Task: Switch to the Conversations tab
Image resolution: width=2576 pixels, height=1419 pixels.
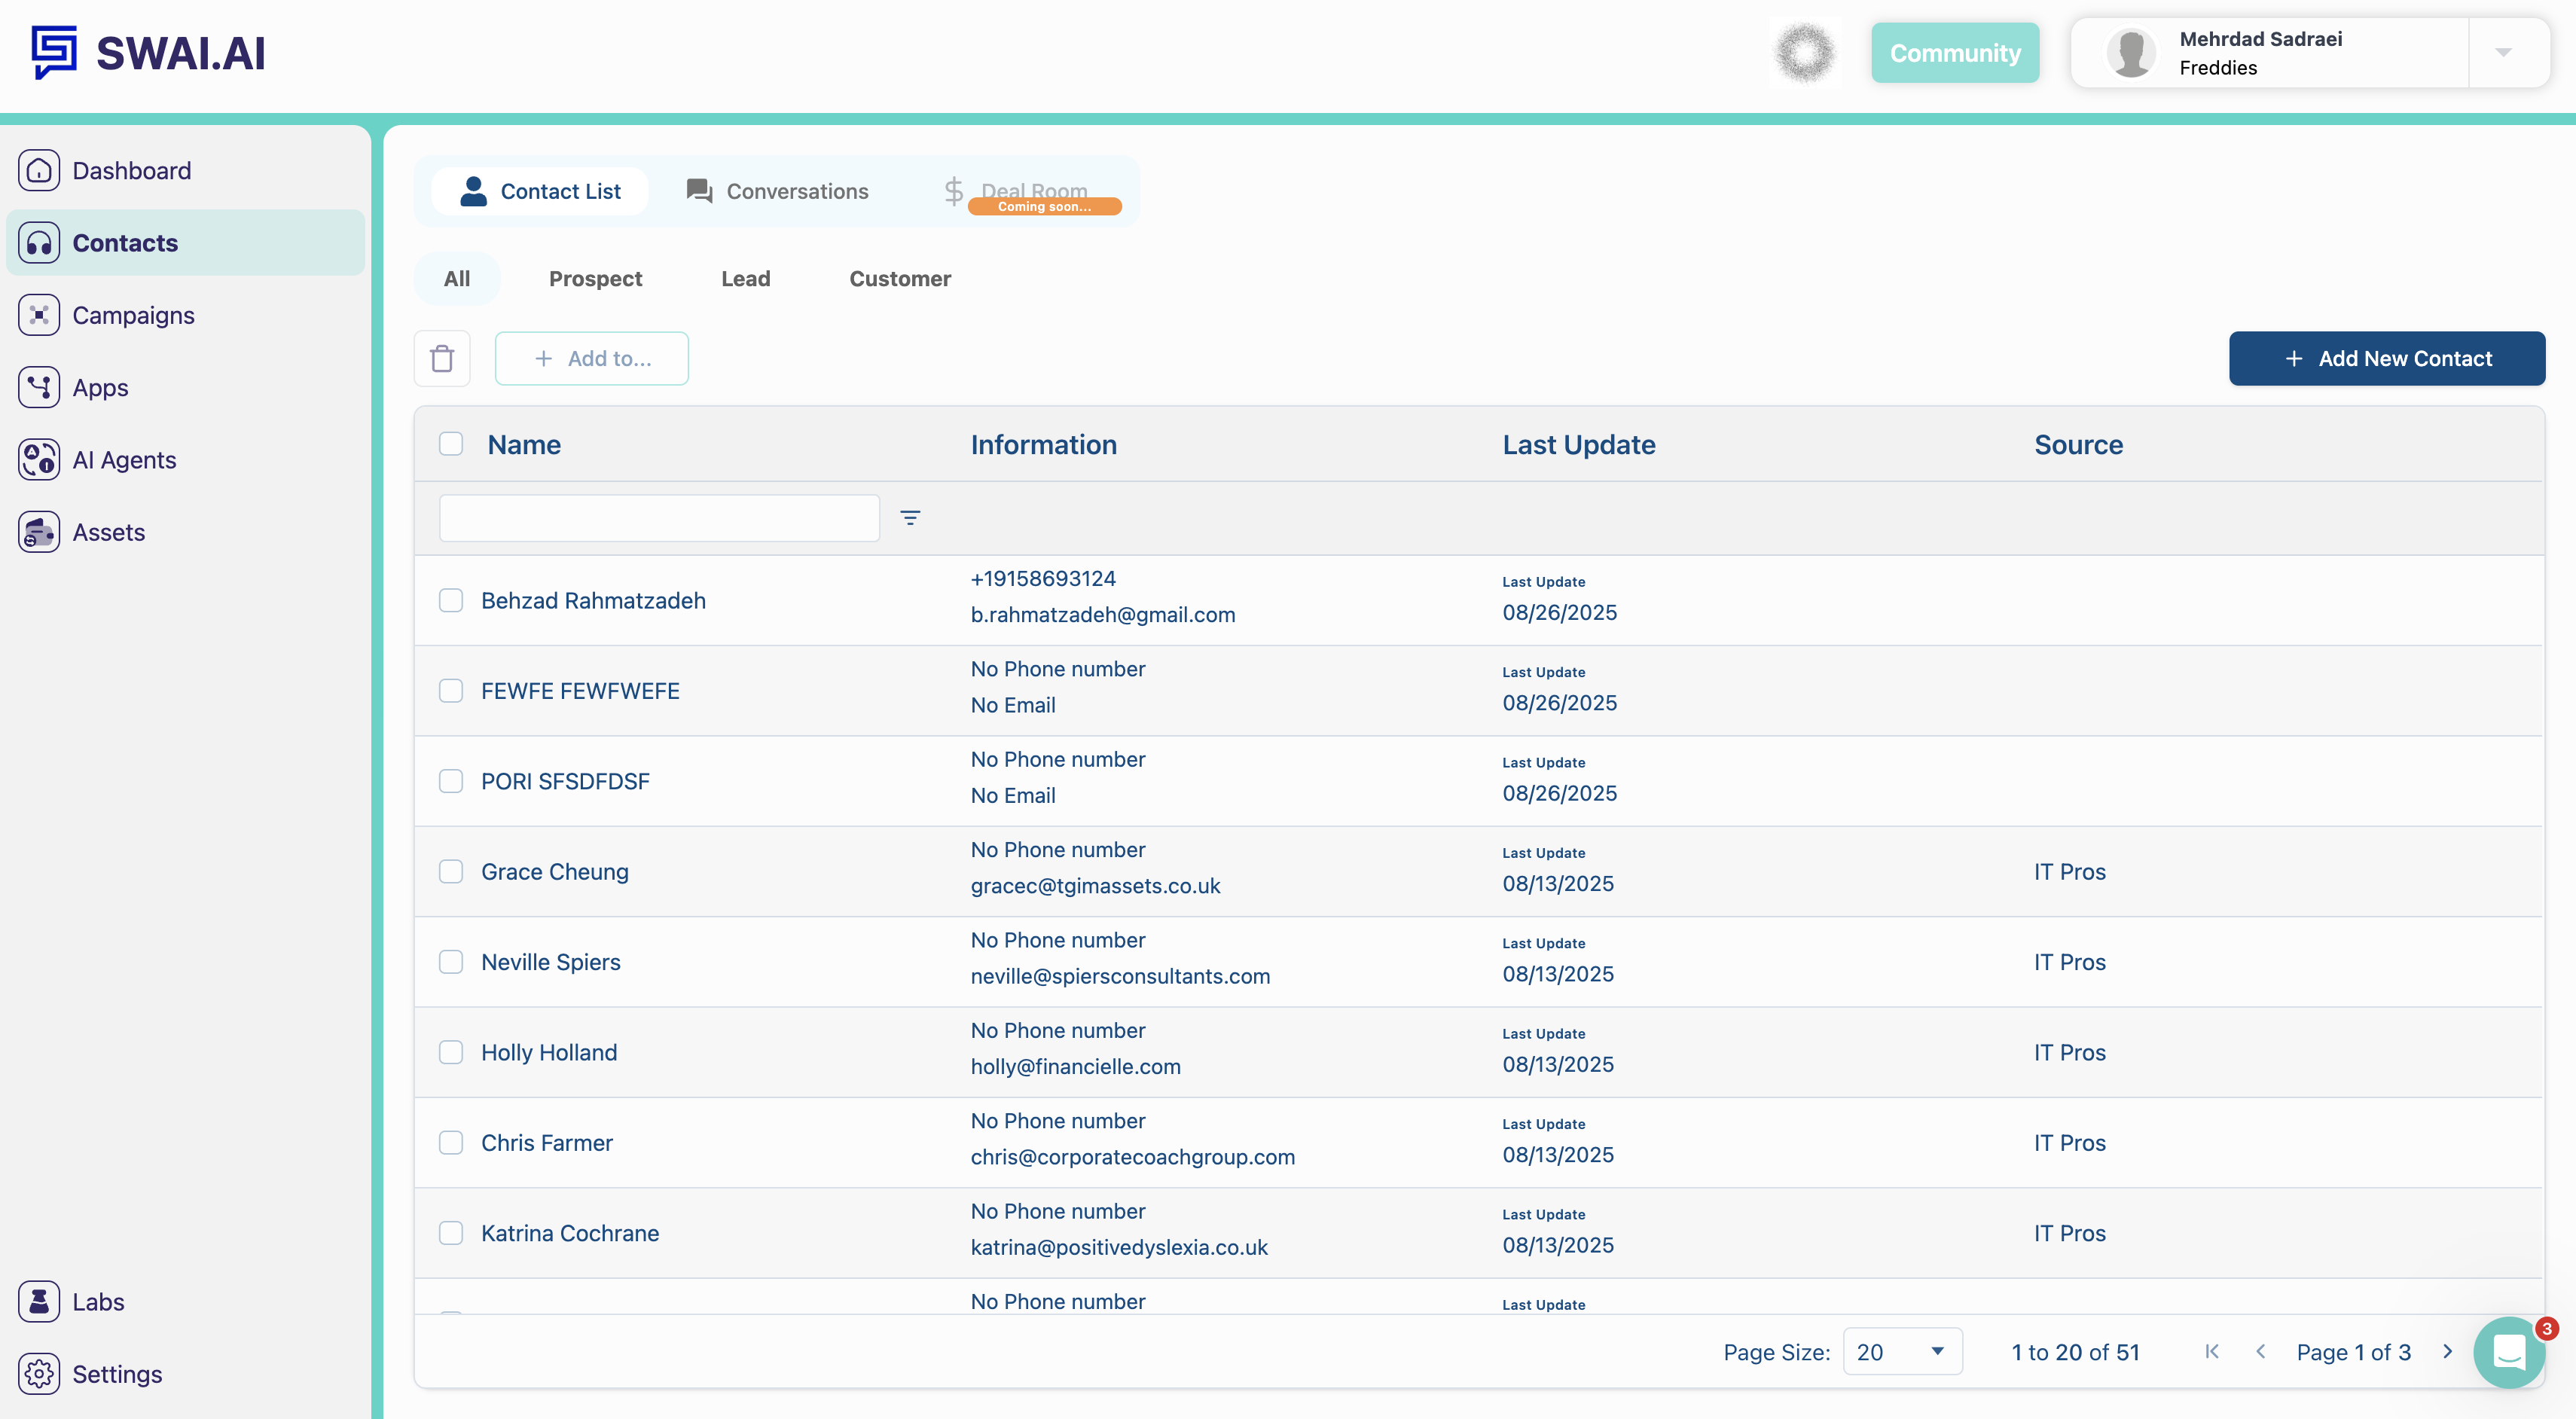Action: coord(777,191)
